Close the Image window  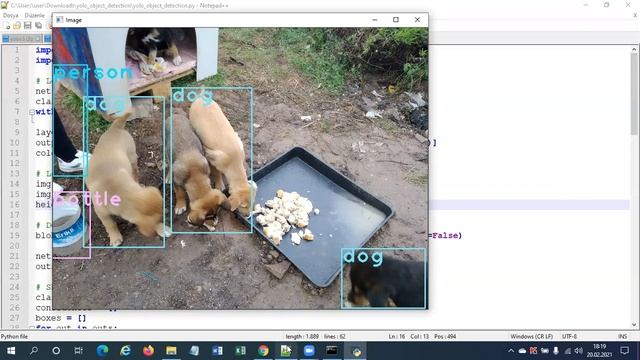(x=417, y=20)
